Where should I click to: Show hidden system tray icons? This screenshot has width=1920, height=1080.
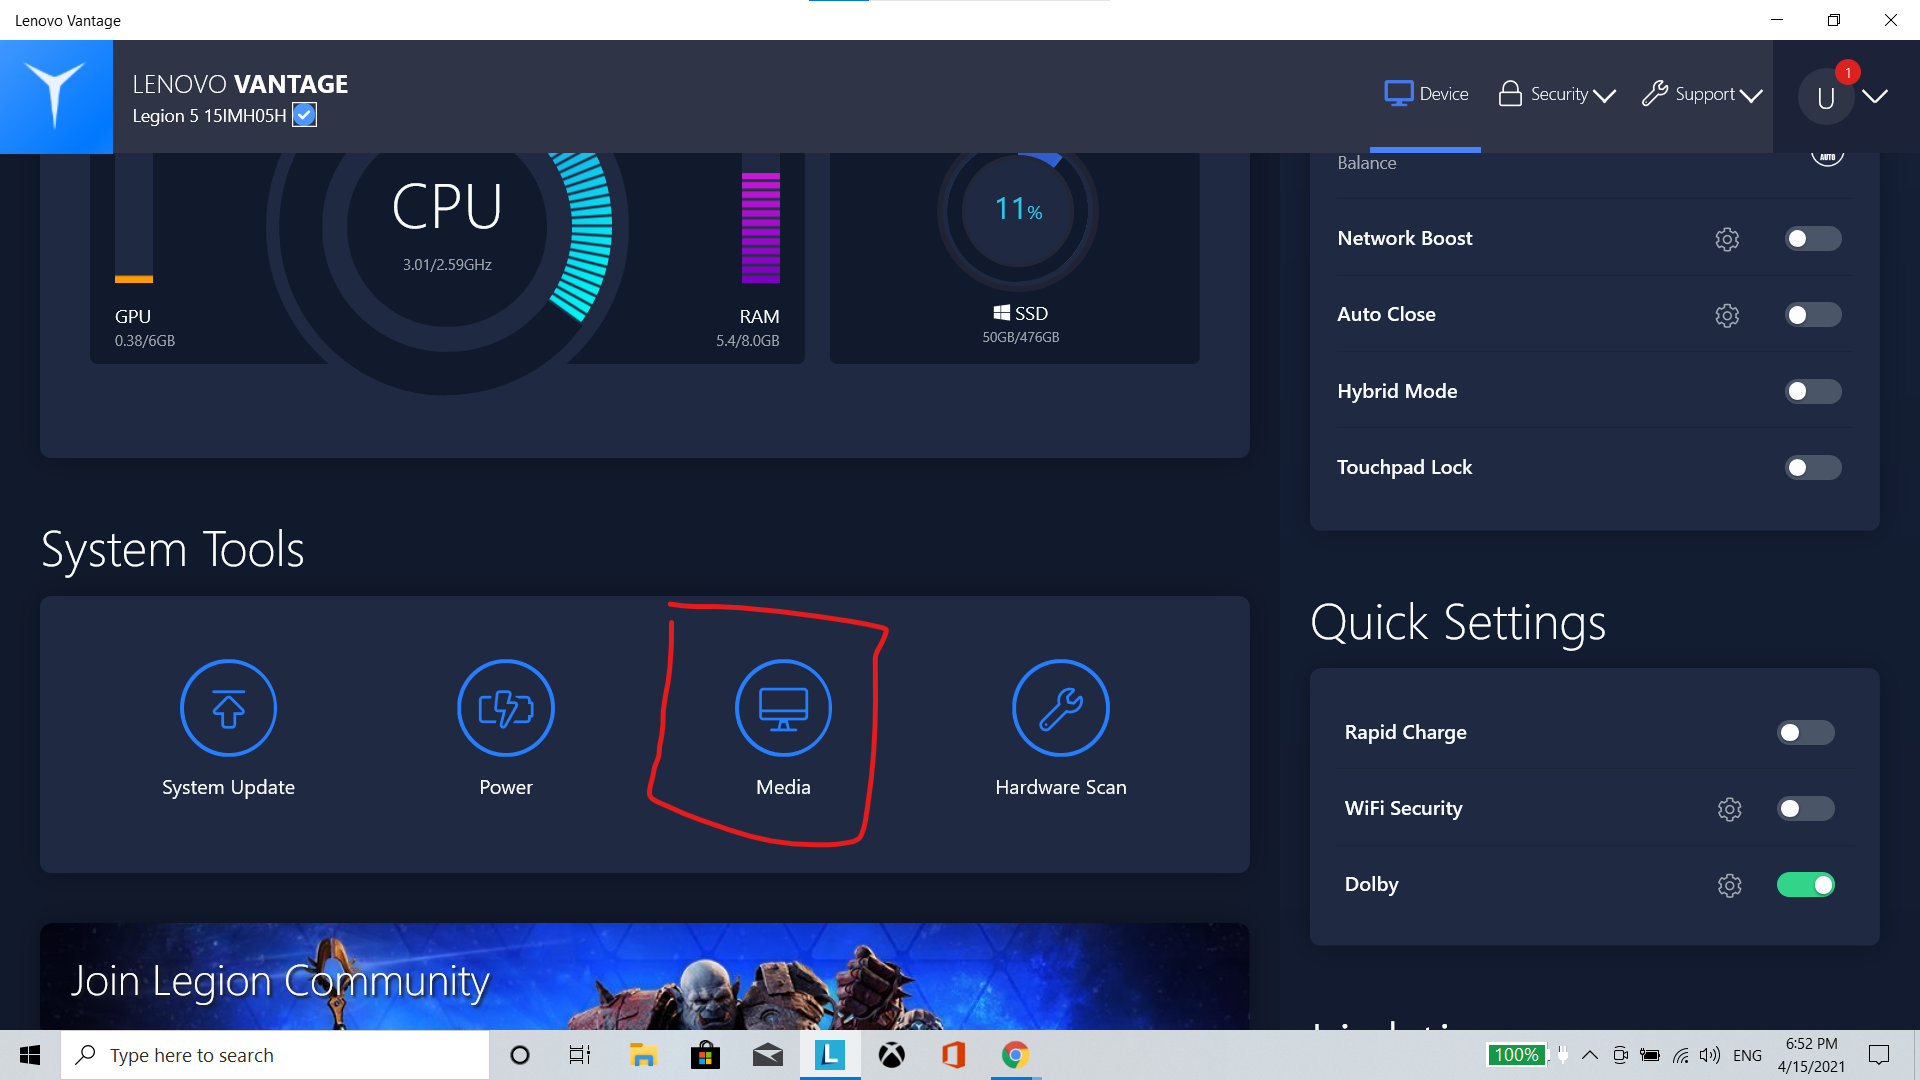click(1589, 1055)
